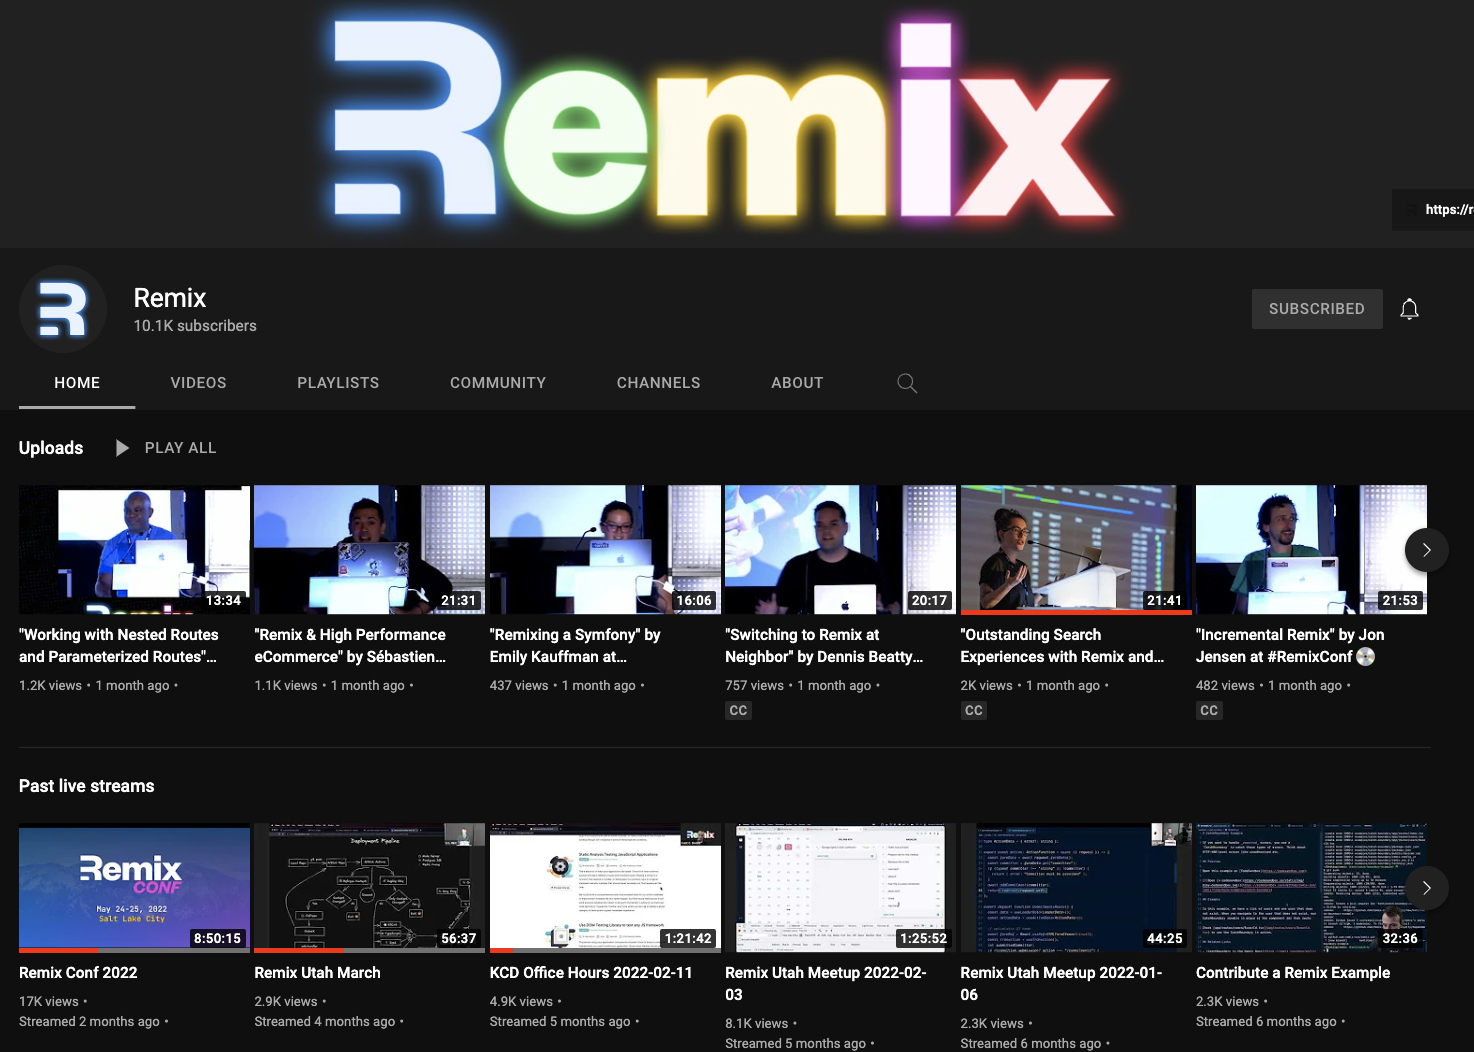Play all uploads
This screenshot has width=1474, height=1052.
(x=166, y=448)
